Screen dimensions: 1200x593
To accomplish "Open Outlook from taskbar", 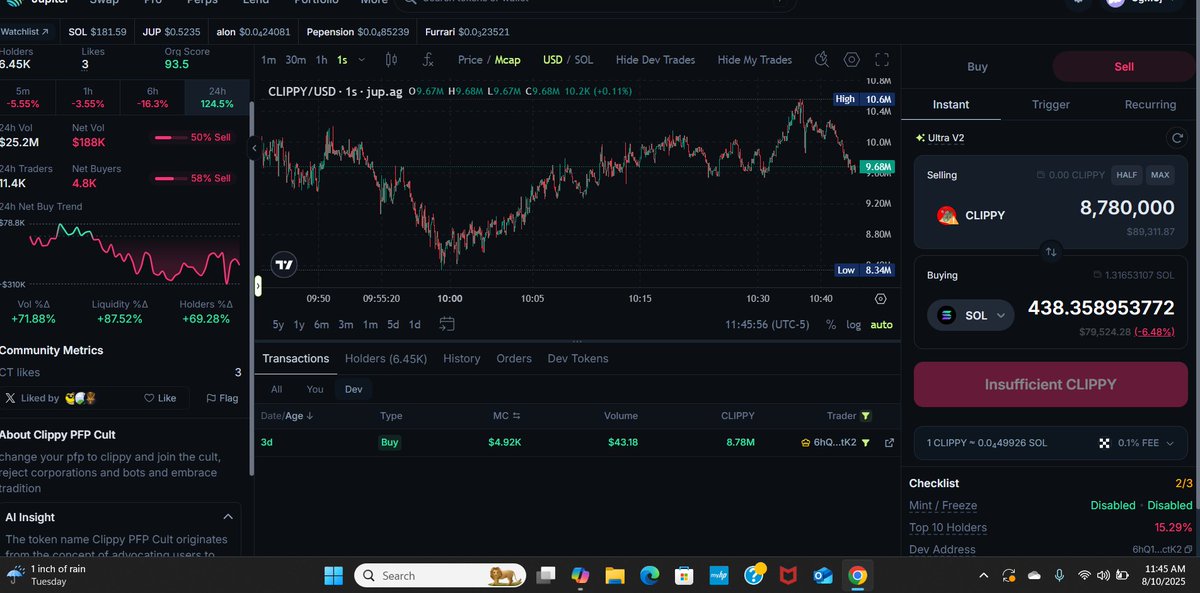I will (823, 576).
